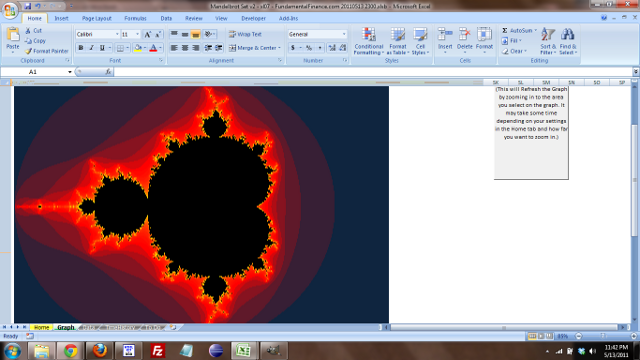Toggle Bottom Align
Viewport: 640px width, 360px height.
click(196, 34)
